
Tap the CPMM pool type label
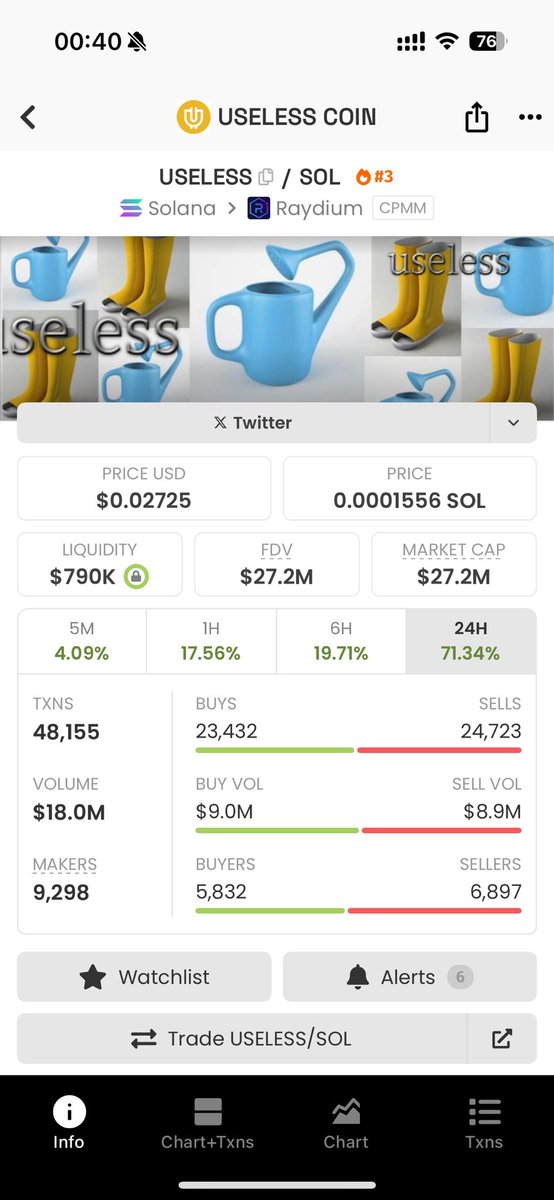click(x=403, y=208)
